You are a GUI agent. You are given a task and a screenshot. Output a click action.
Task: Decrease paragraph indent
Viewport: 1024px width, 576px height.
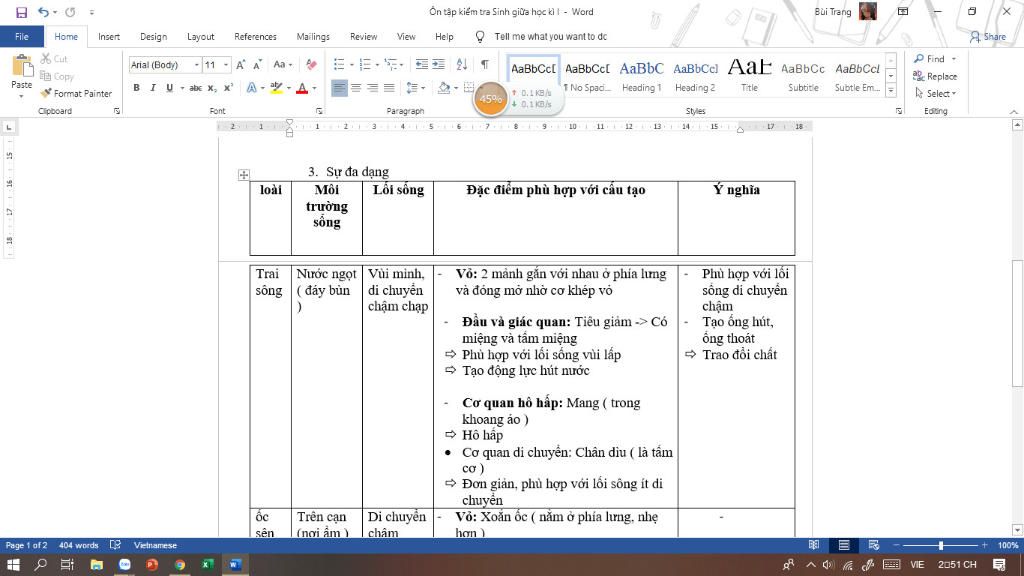coord(422,64)
